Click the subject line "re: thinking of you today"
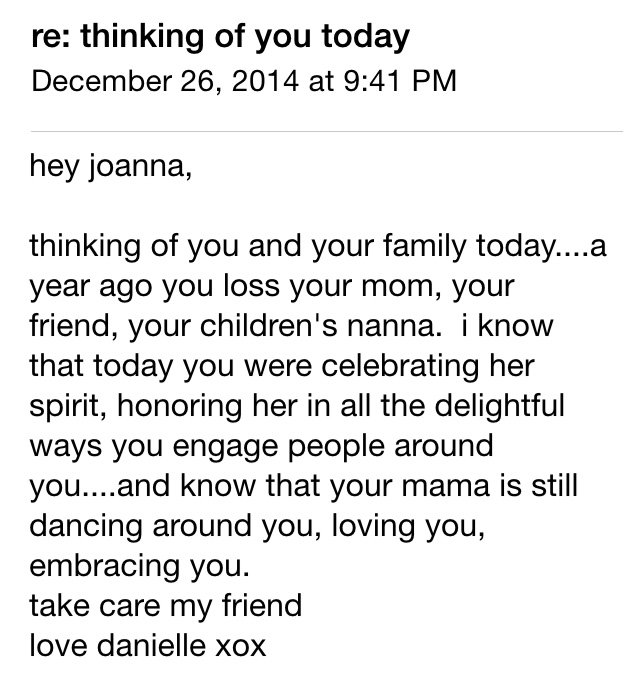The height and width of the screenshot is (681, 623). (x=221, y=37)
